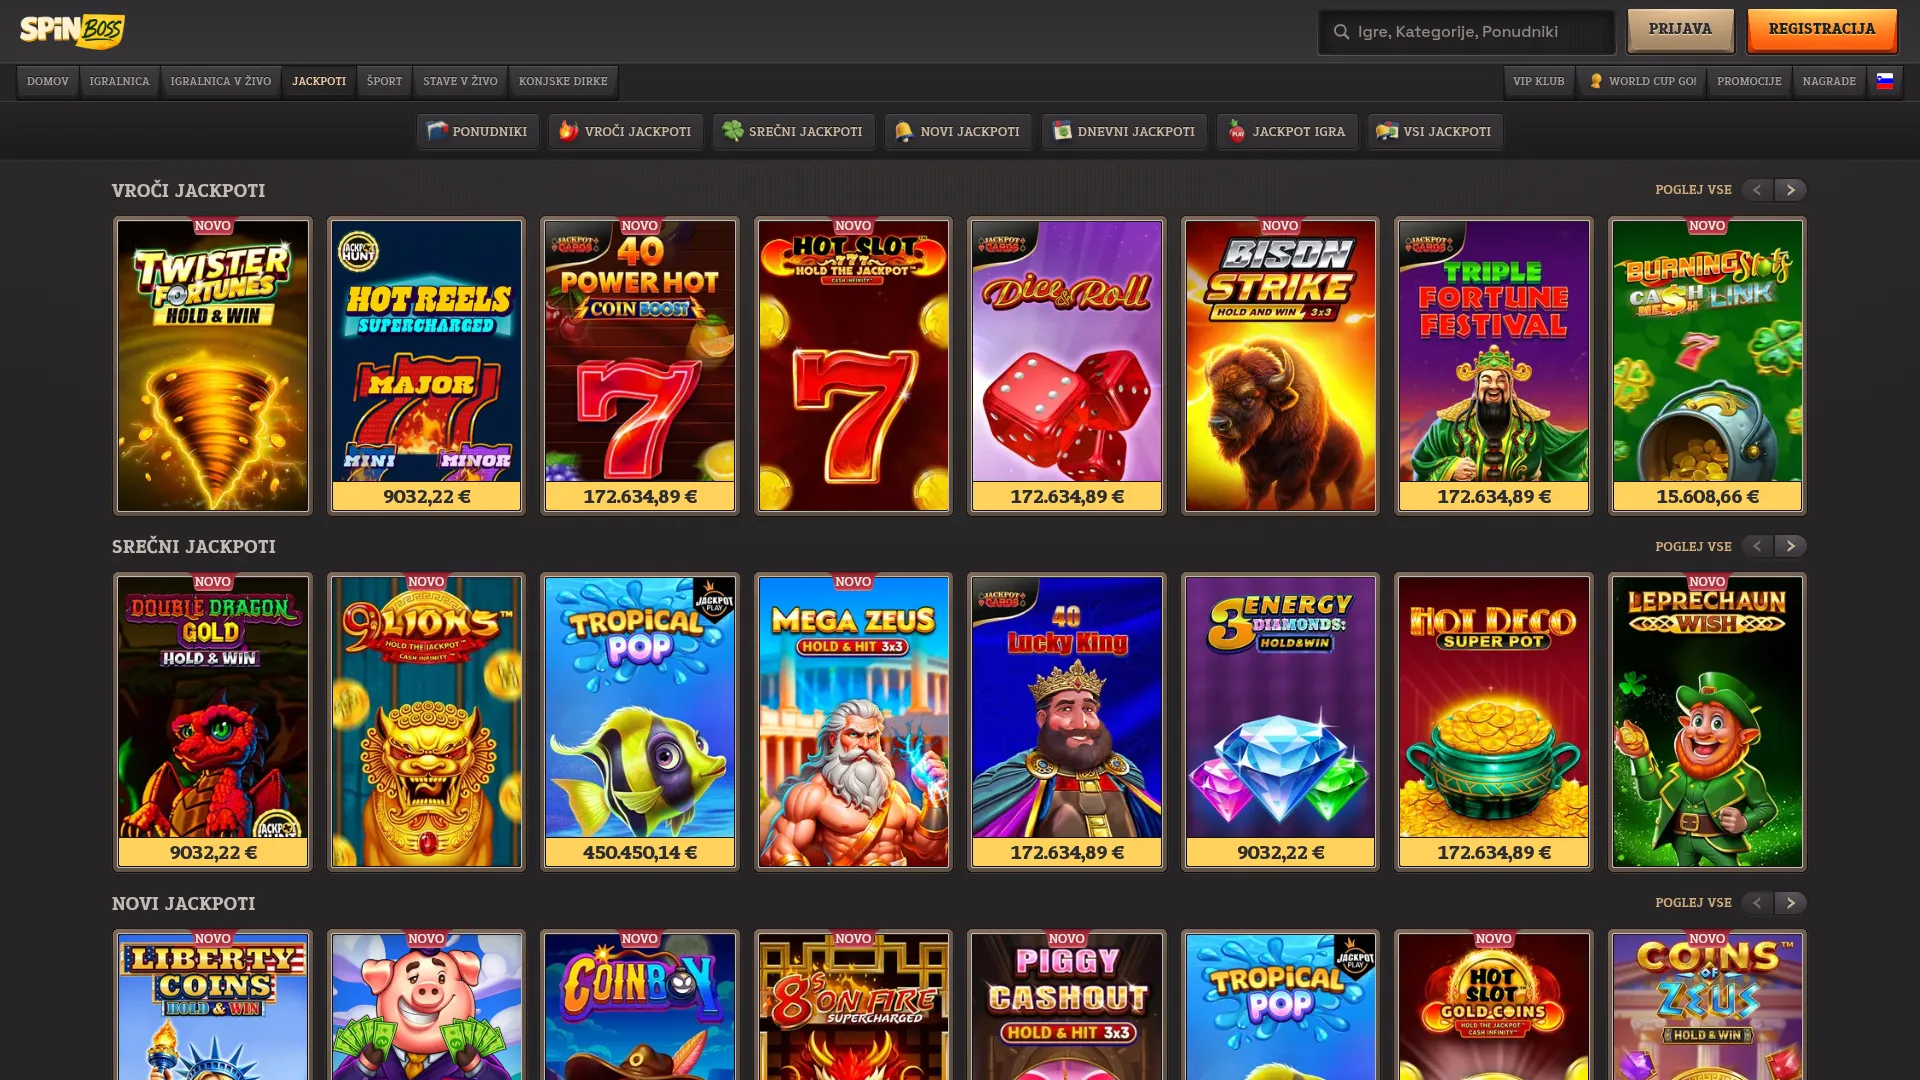This screenshot has width=1920, height=1080.
Task: Open Tropical Pop in Srečni Jackpoti row
Action: 640,722
